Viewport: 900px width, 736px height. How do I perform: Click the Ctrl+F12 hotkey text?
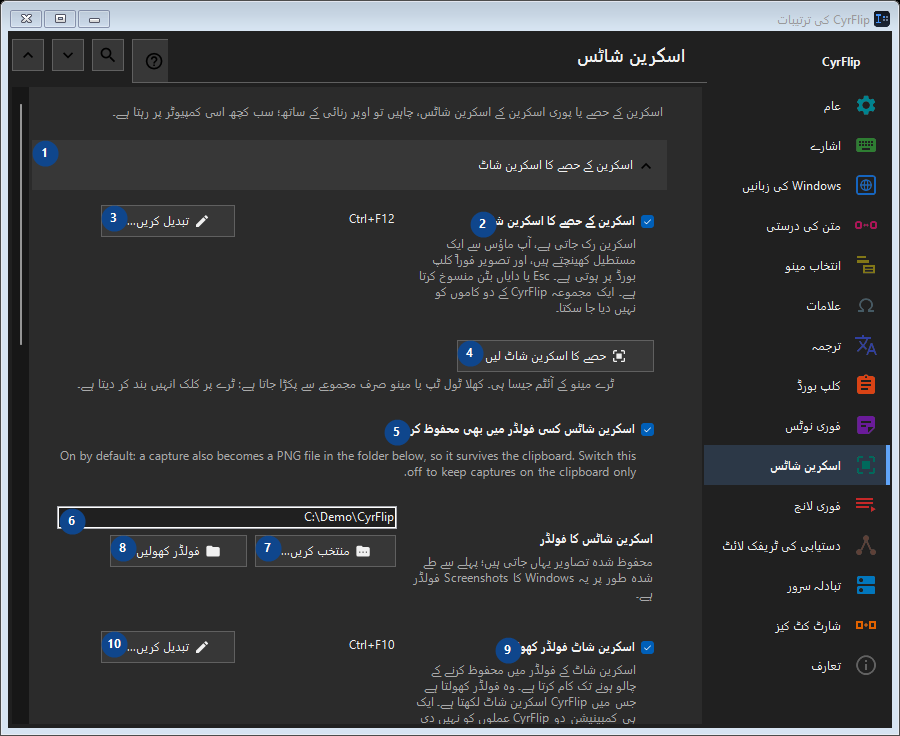point(371,219)
